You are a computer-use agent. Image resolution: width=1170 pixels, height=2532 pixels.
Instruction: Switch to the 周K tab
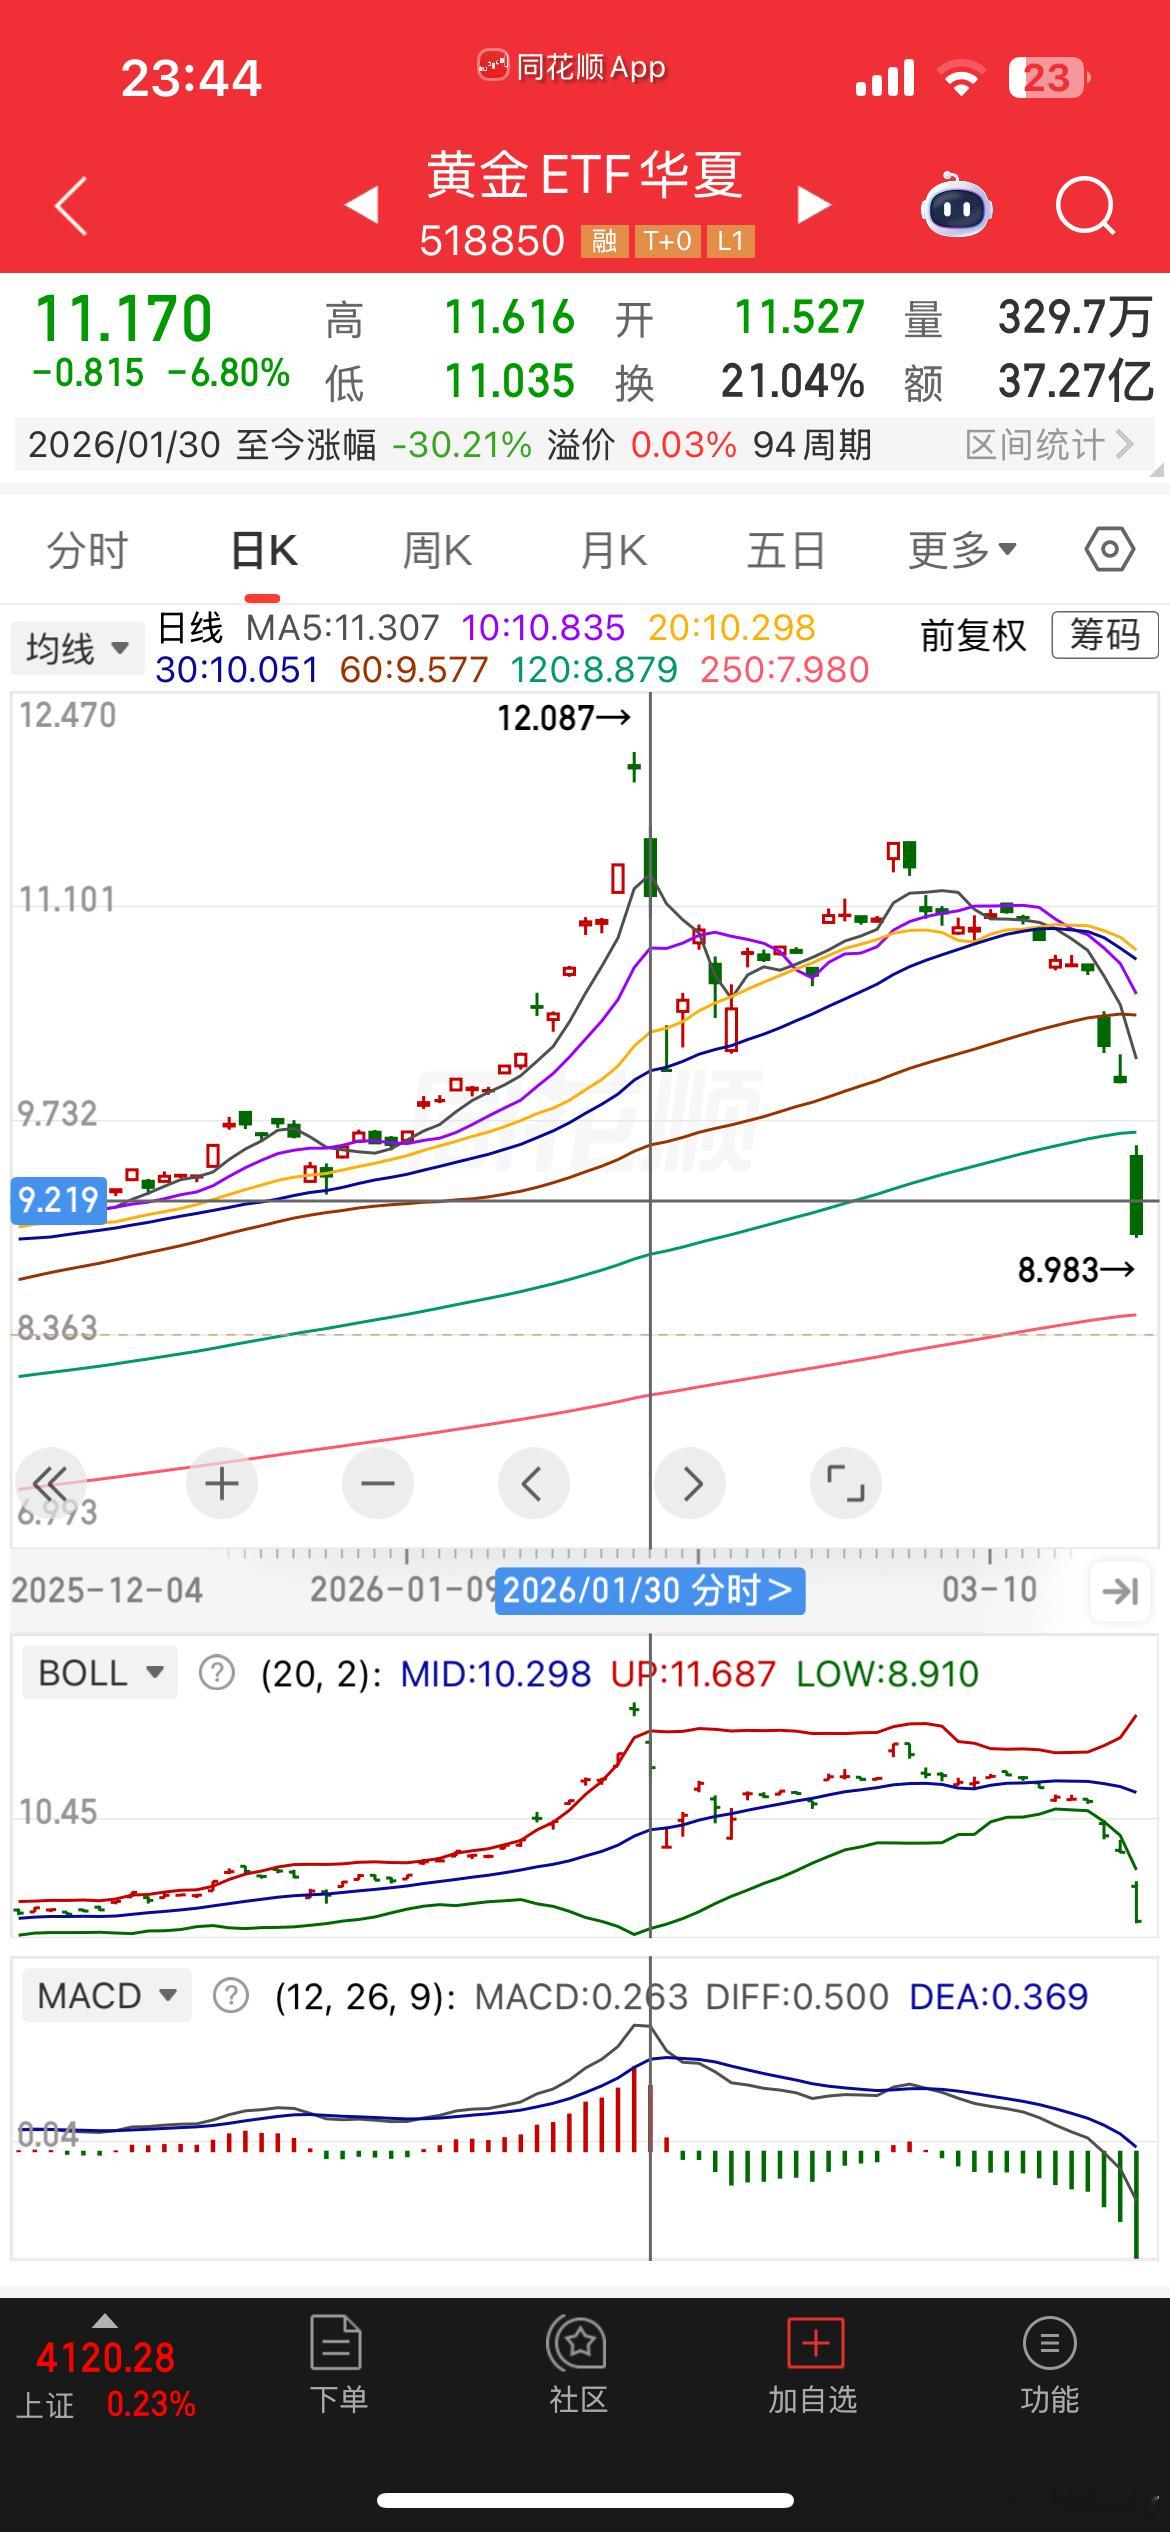click(437, 550)
